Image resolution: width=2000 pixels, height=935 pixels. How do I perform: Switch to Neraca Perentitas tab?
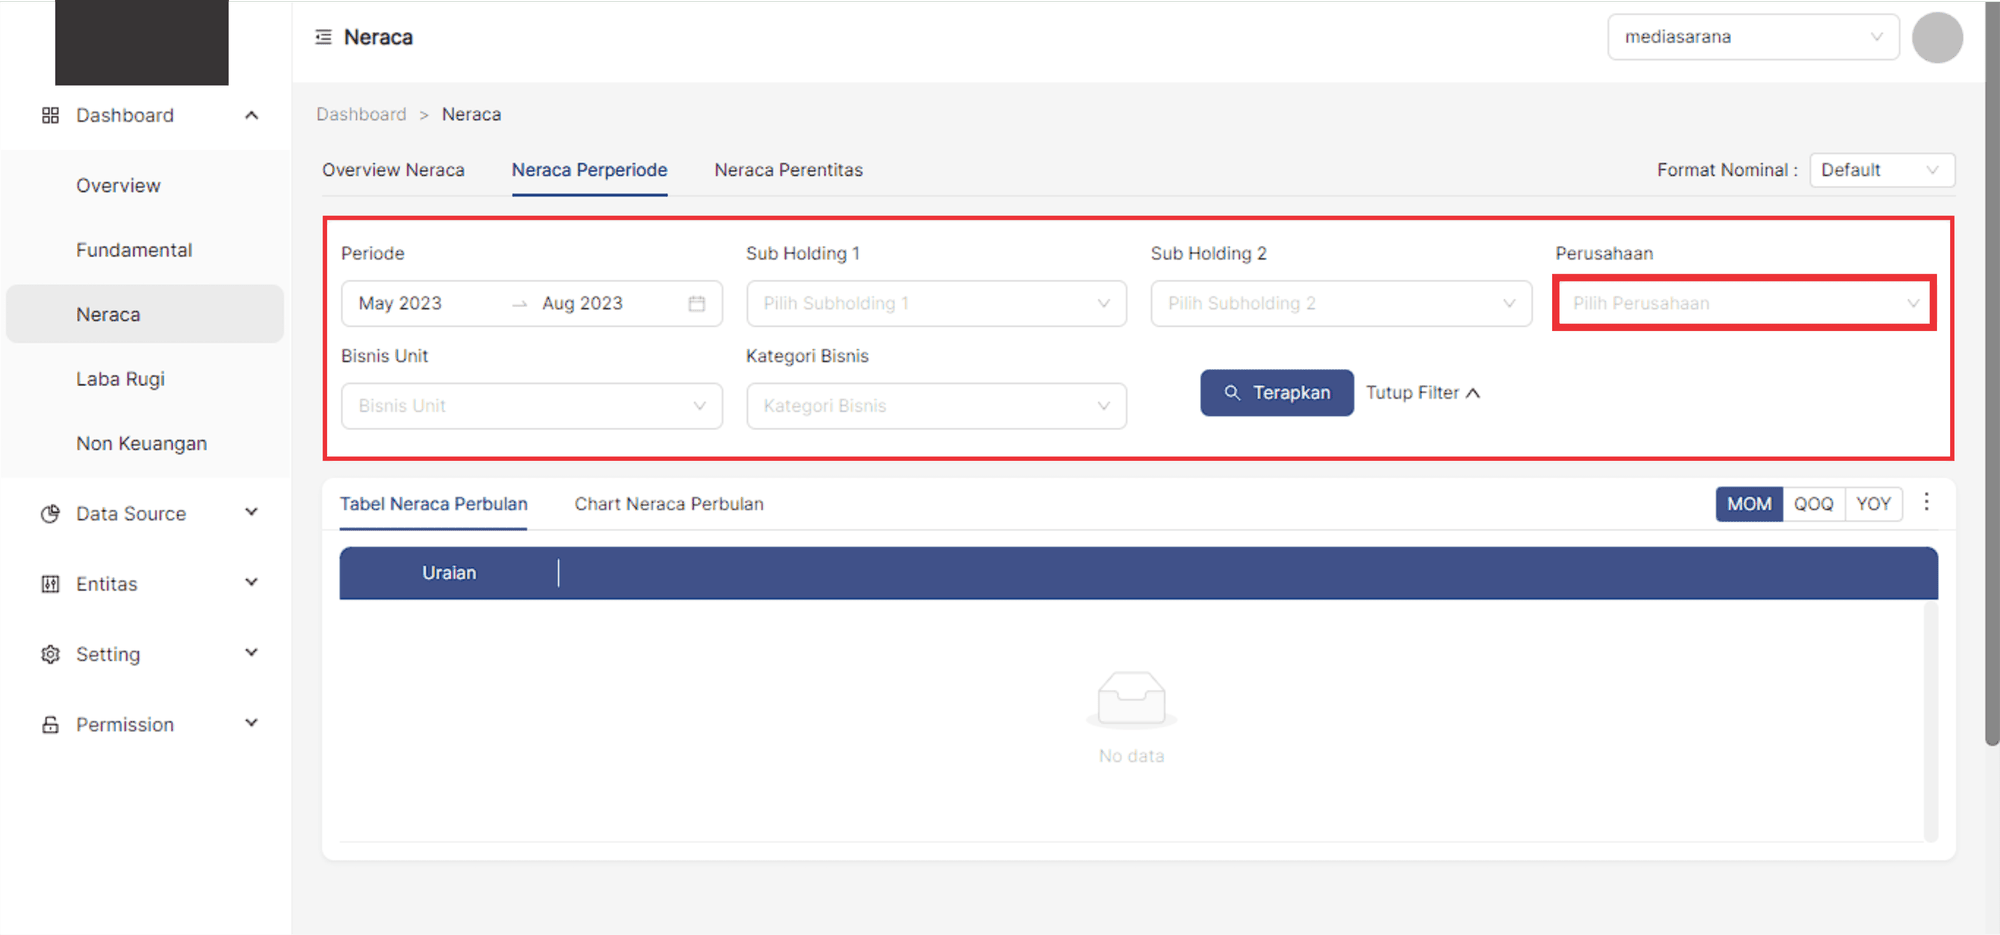[788, 170]
